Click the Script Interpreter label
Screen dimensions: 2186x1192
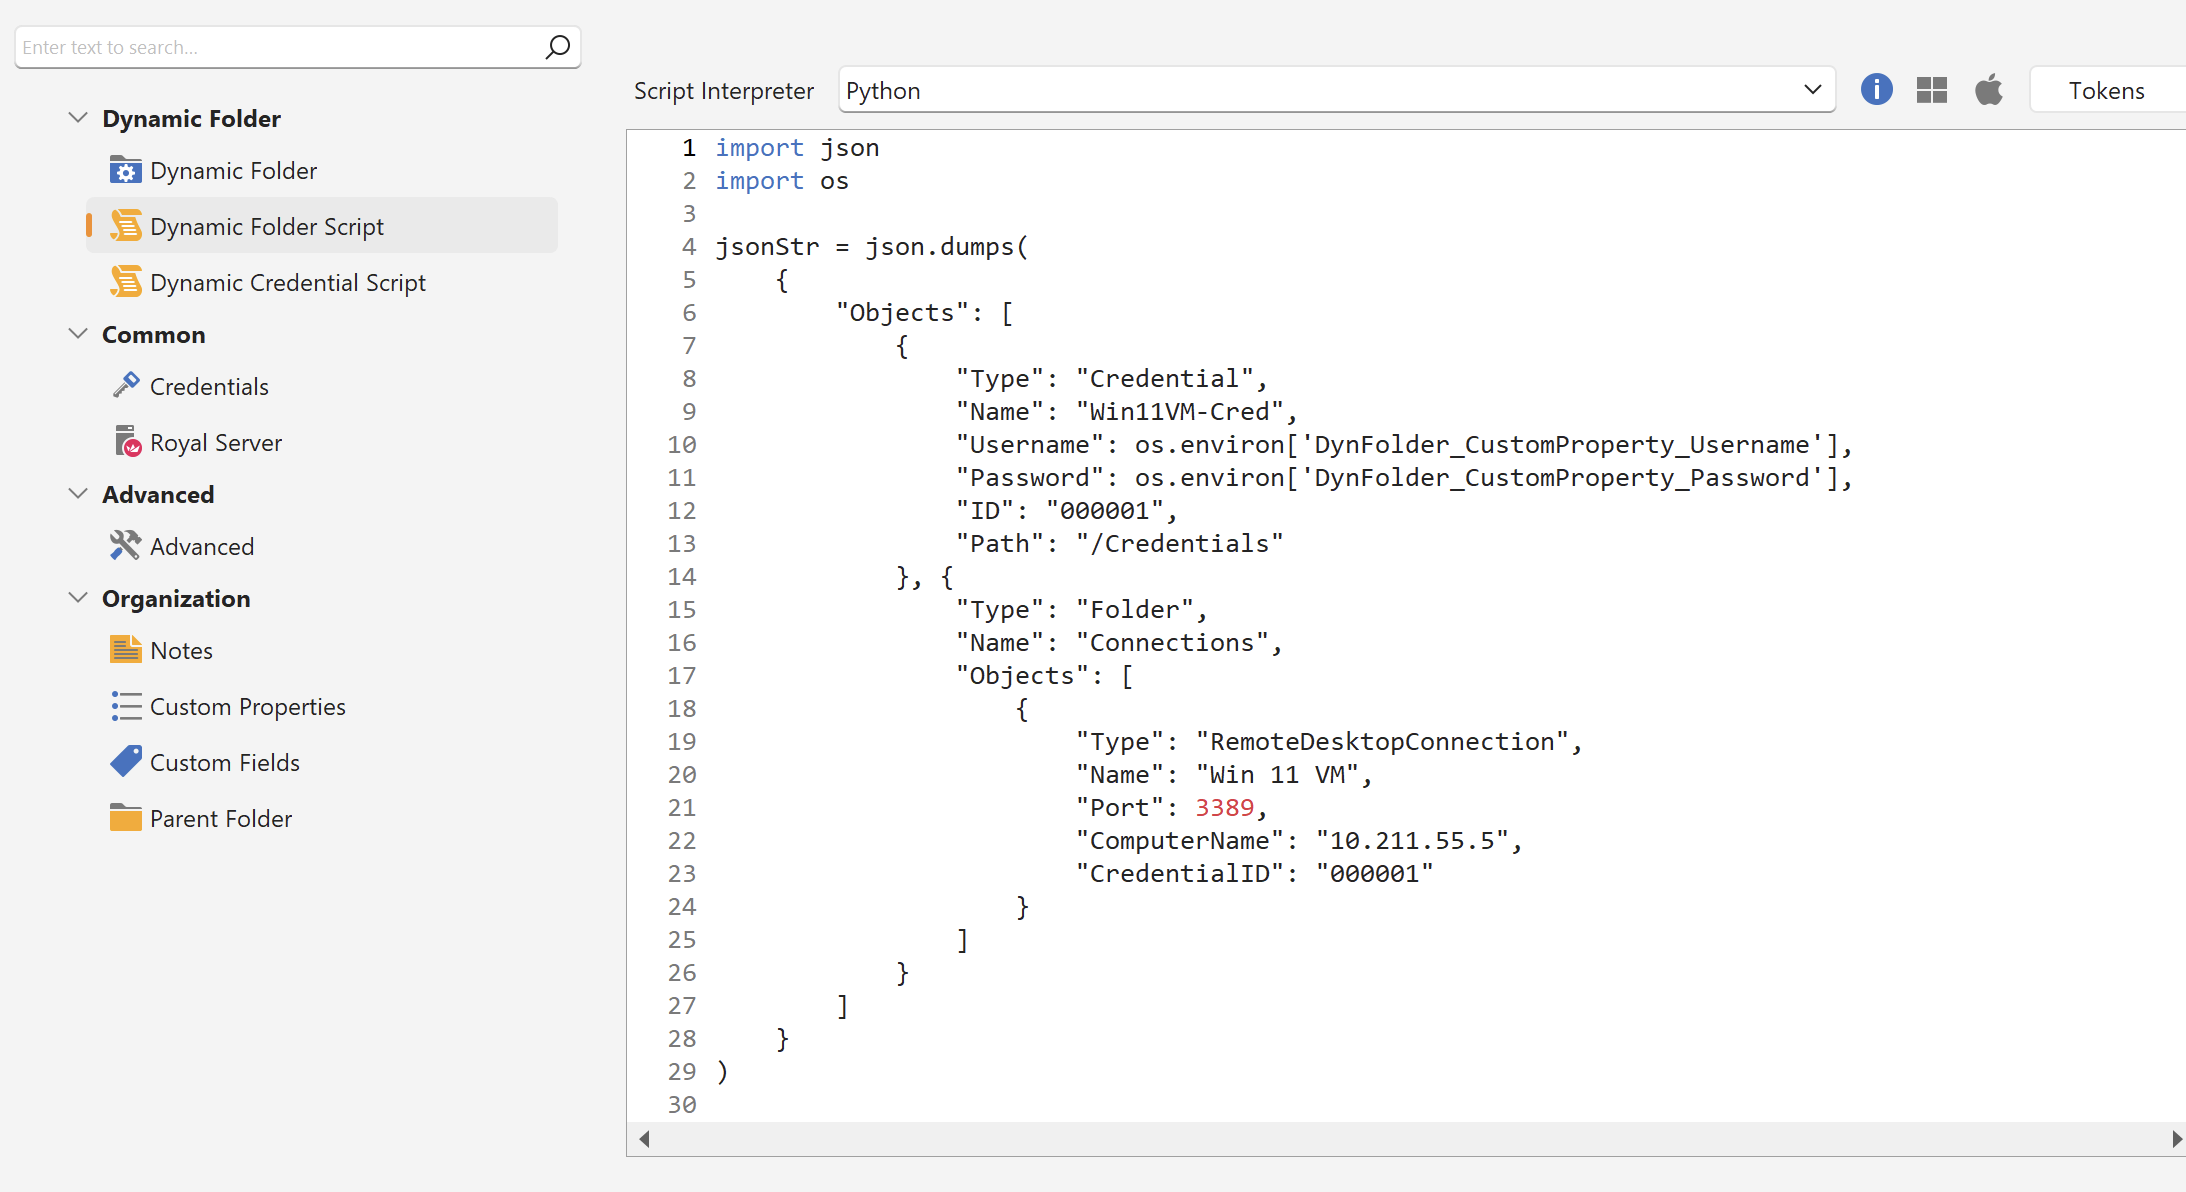724,91
